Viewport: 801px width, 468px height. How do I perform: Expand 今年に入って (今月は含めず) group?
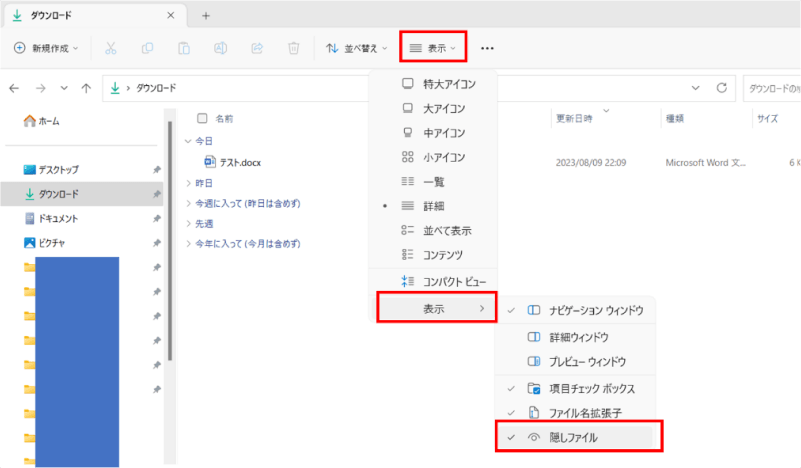point(188,244)
